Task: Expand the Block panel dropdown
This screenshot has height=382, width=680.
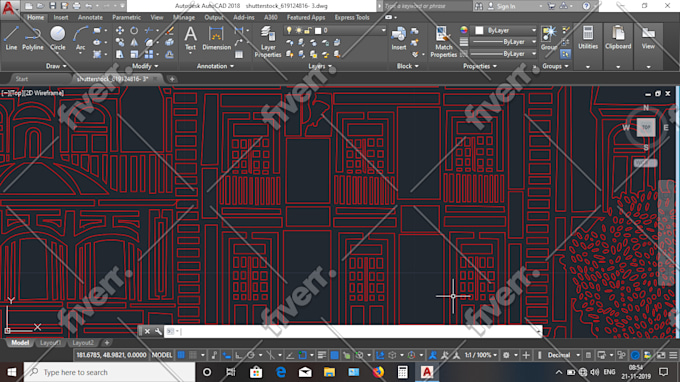Action: (408, 66)
